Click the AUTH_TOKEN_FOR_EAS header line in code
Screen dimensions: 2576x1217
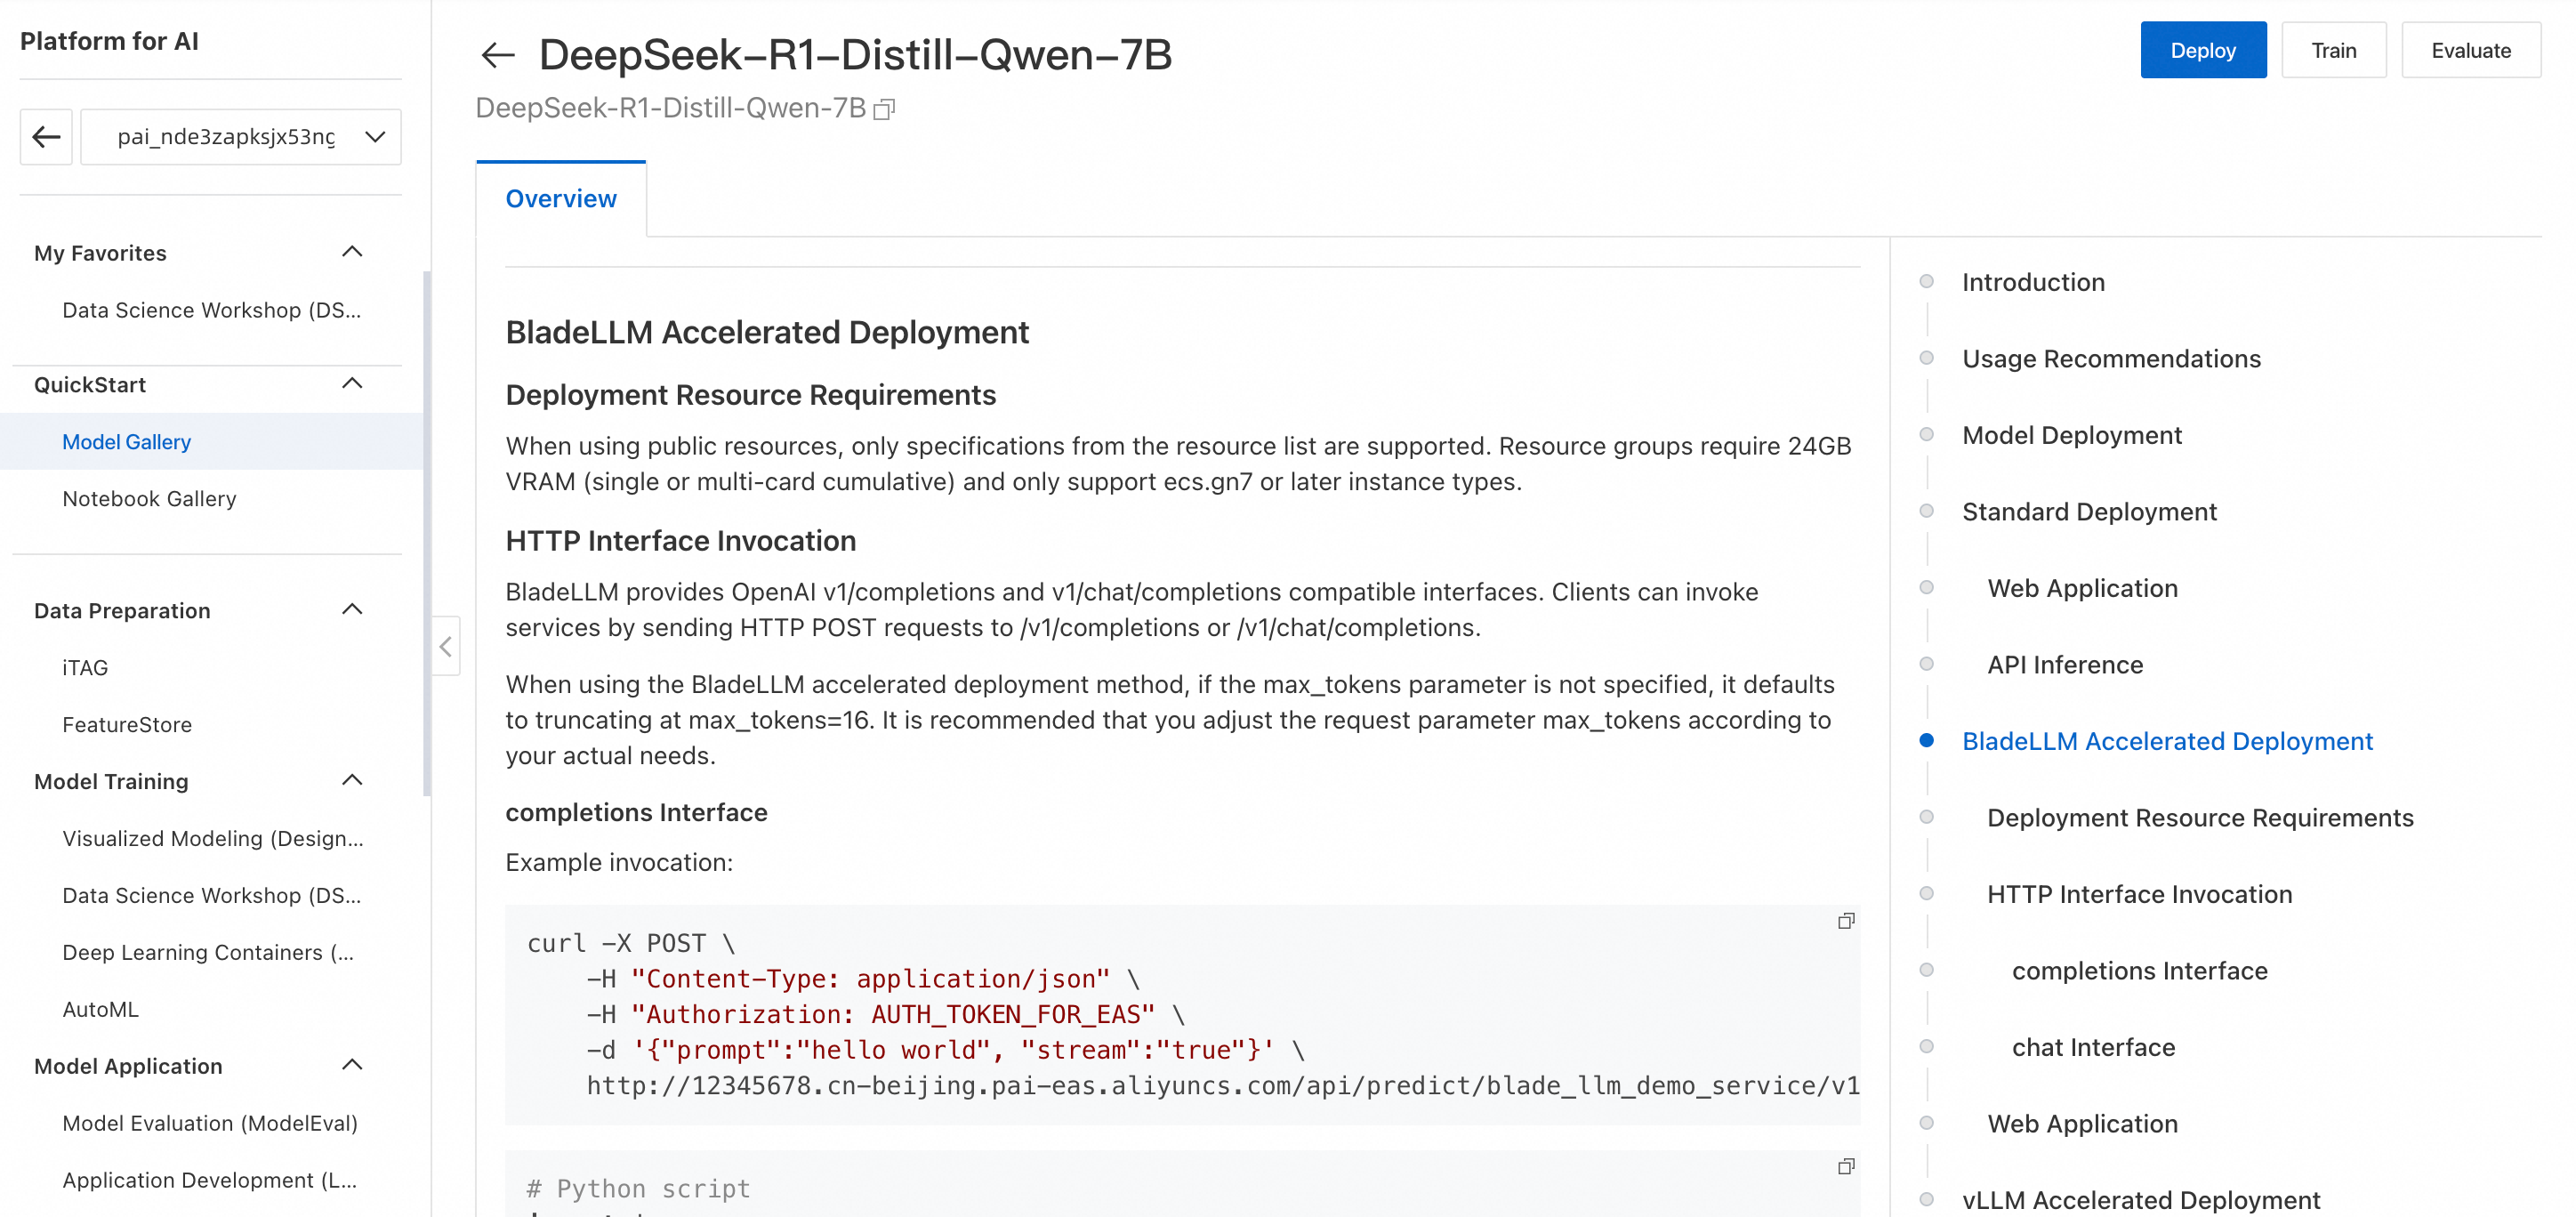884,1014
